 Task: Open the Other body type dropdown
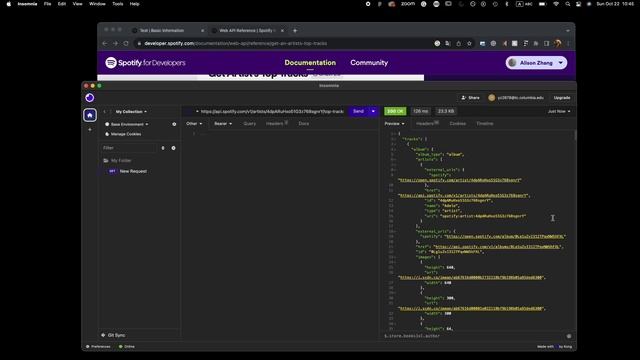point(194,123)
